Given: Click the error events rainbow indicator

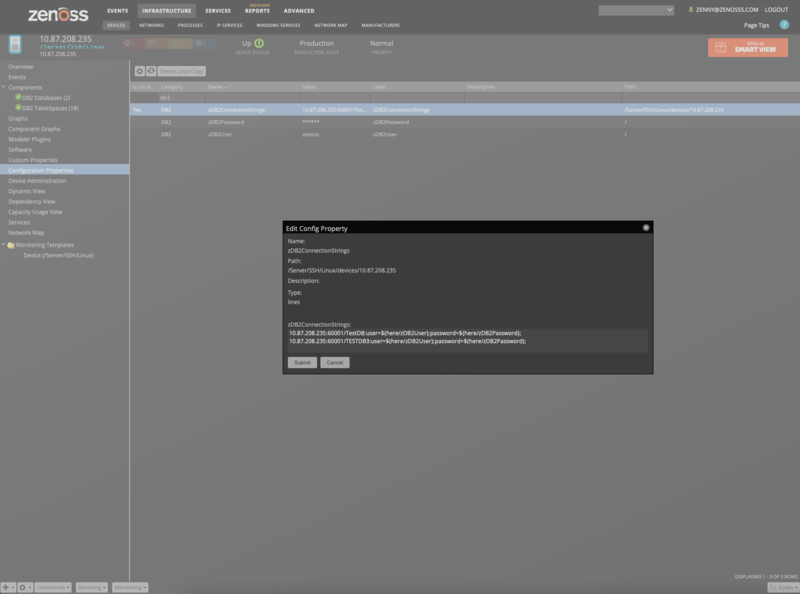Looking at the screenshot, I should (156, 44).
